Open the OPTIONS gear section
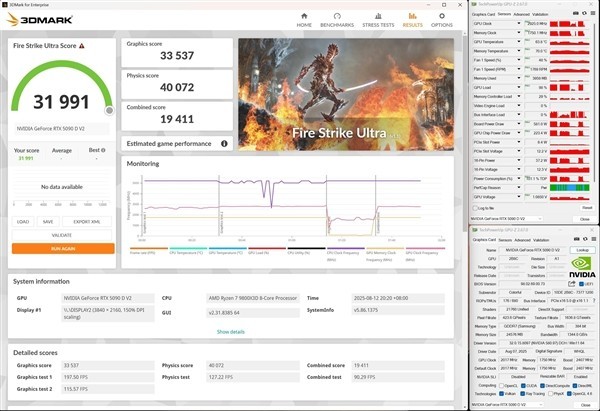 click(441, 18)
